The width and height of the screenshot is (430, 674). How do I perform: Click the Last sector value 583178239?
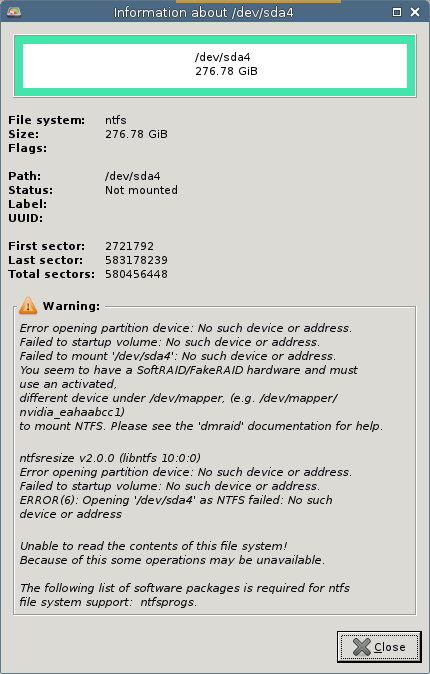pyautogui.click(x=136, y=260)
